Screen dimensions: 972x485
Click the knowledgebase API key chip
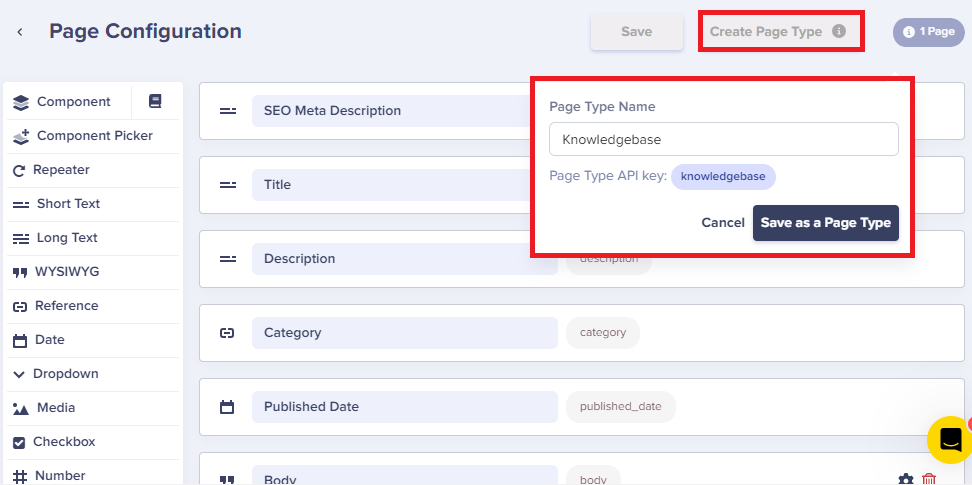click(x=723, y=177)
